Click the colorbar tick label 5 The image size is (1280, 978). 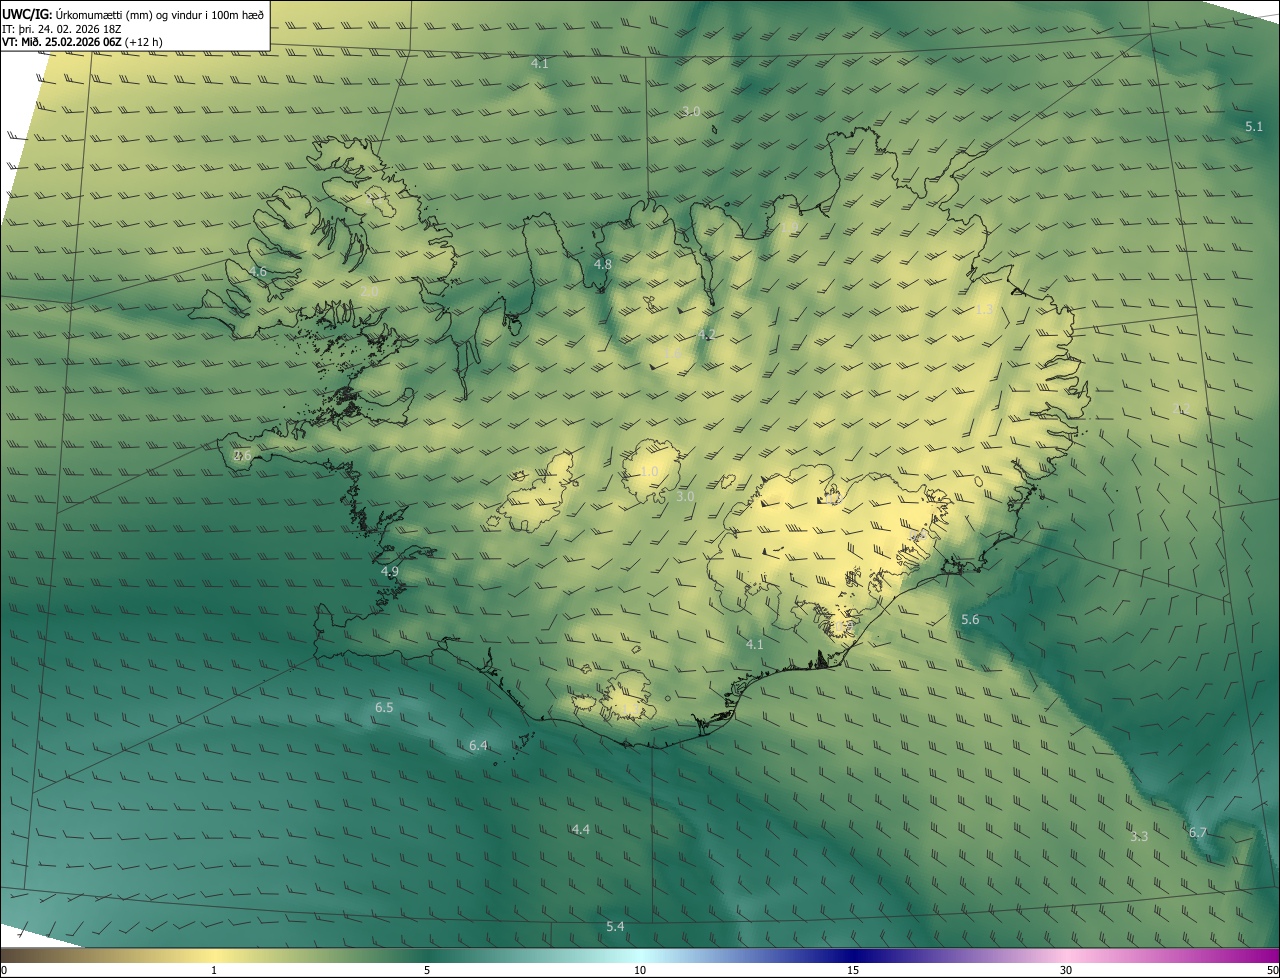pyautogui.click(x=427, y=971)
